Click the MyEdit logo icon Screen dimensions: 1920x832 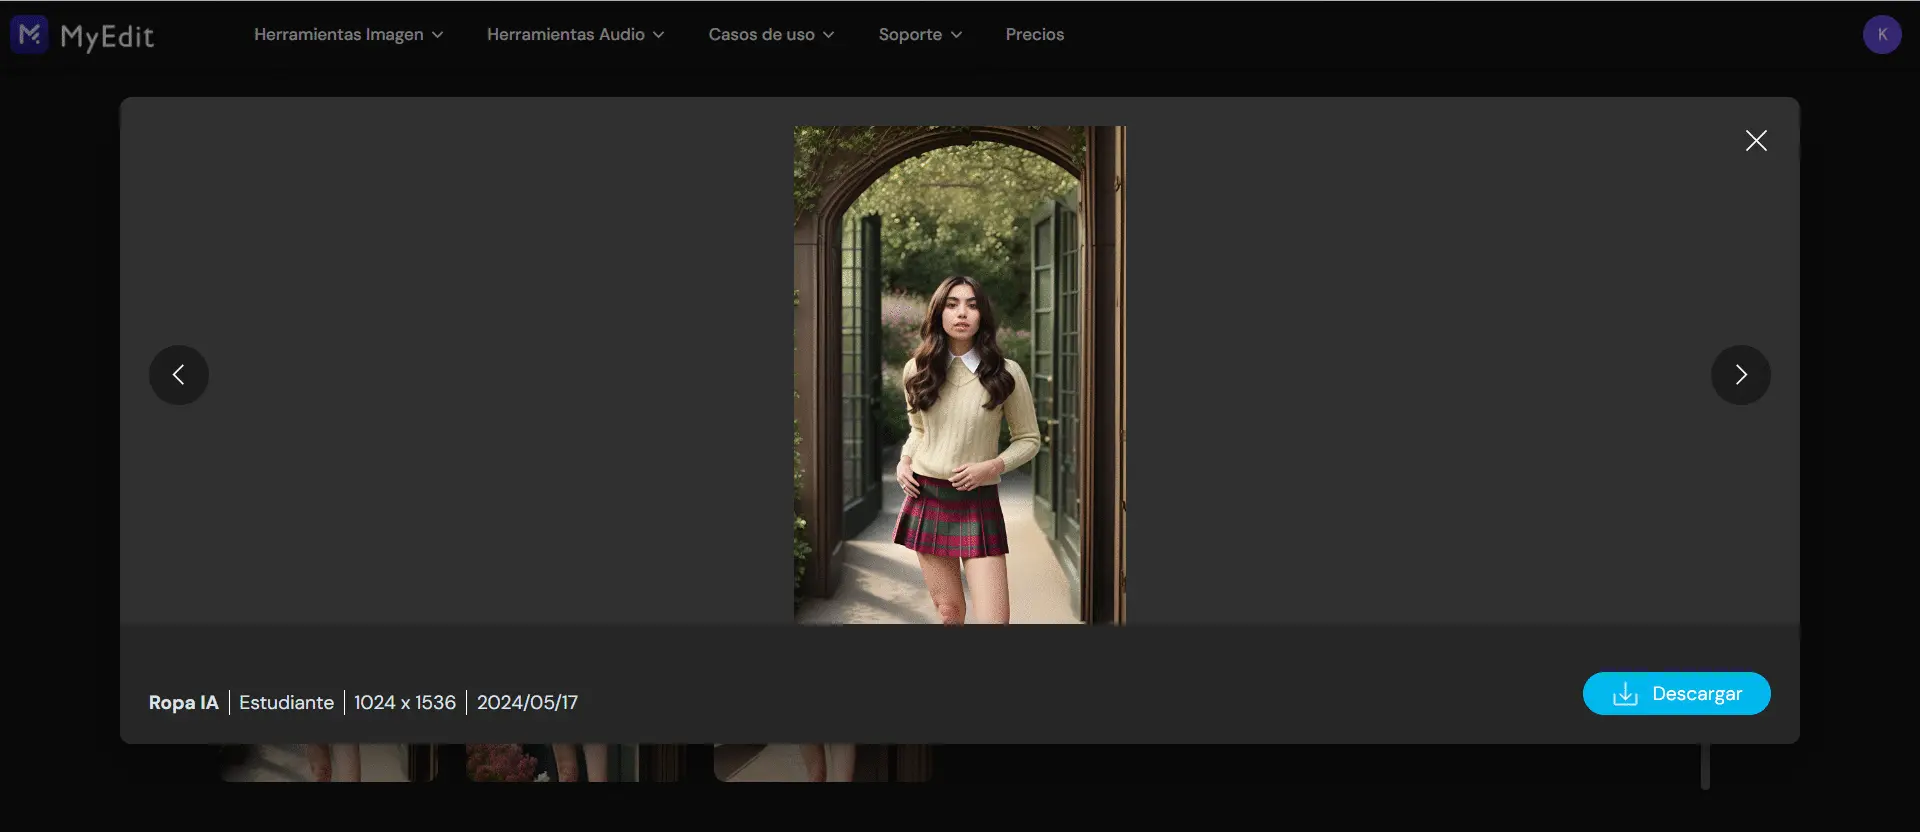[29, 35]
